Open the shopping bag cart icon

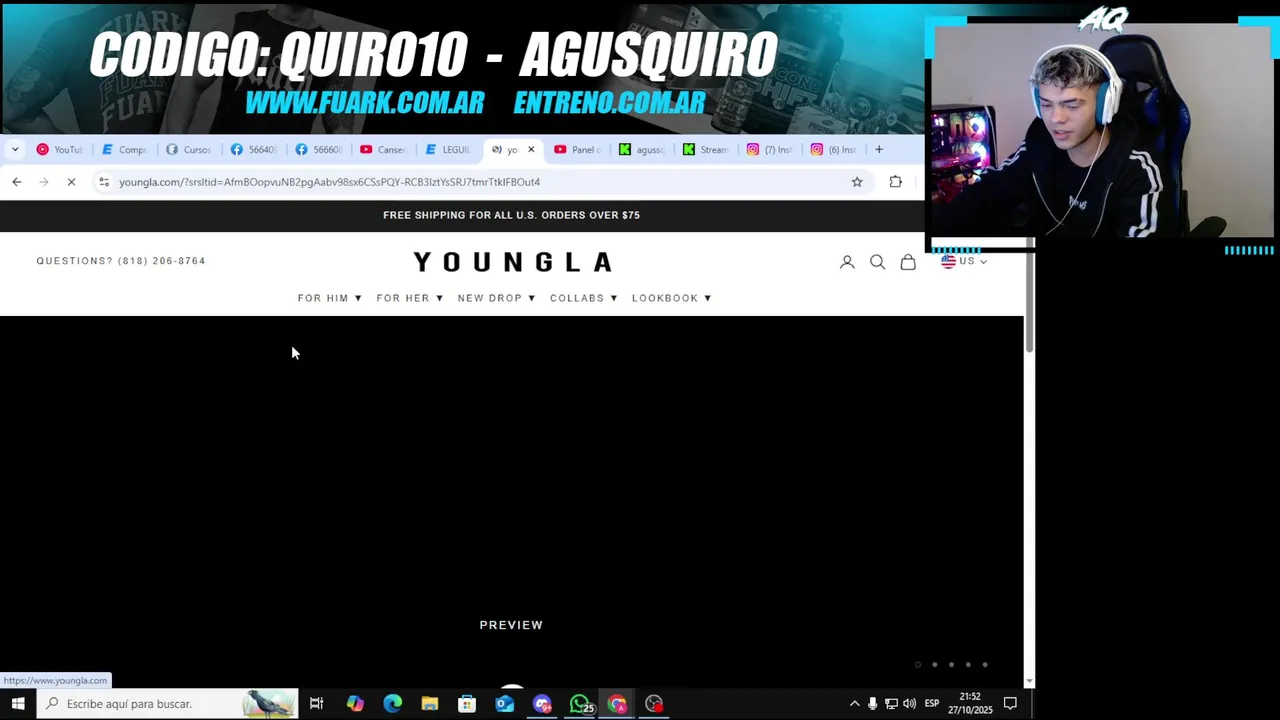tap(908, 262)
